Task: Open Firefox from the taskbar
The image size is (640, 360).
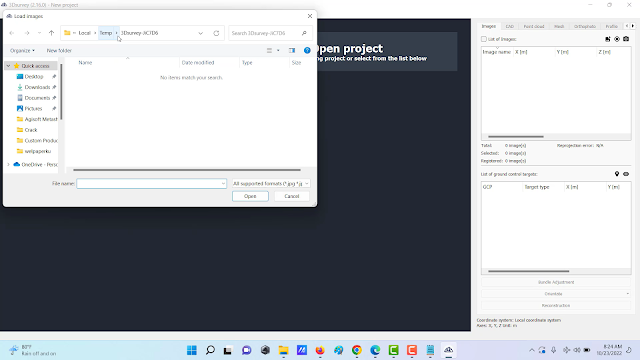Action: coord(320,350)
